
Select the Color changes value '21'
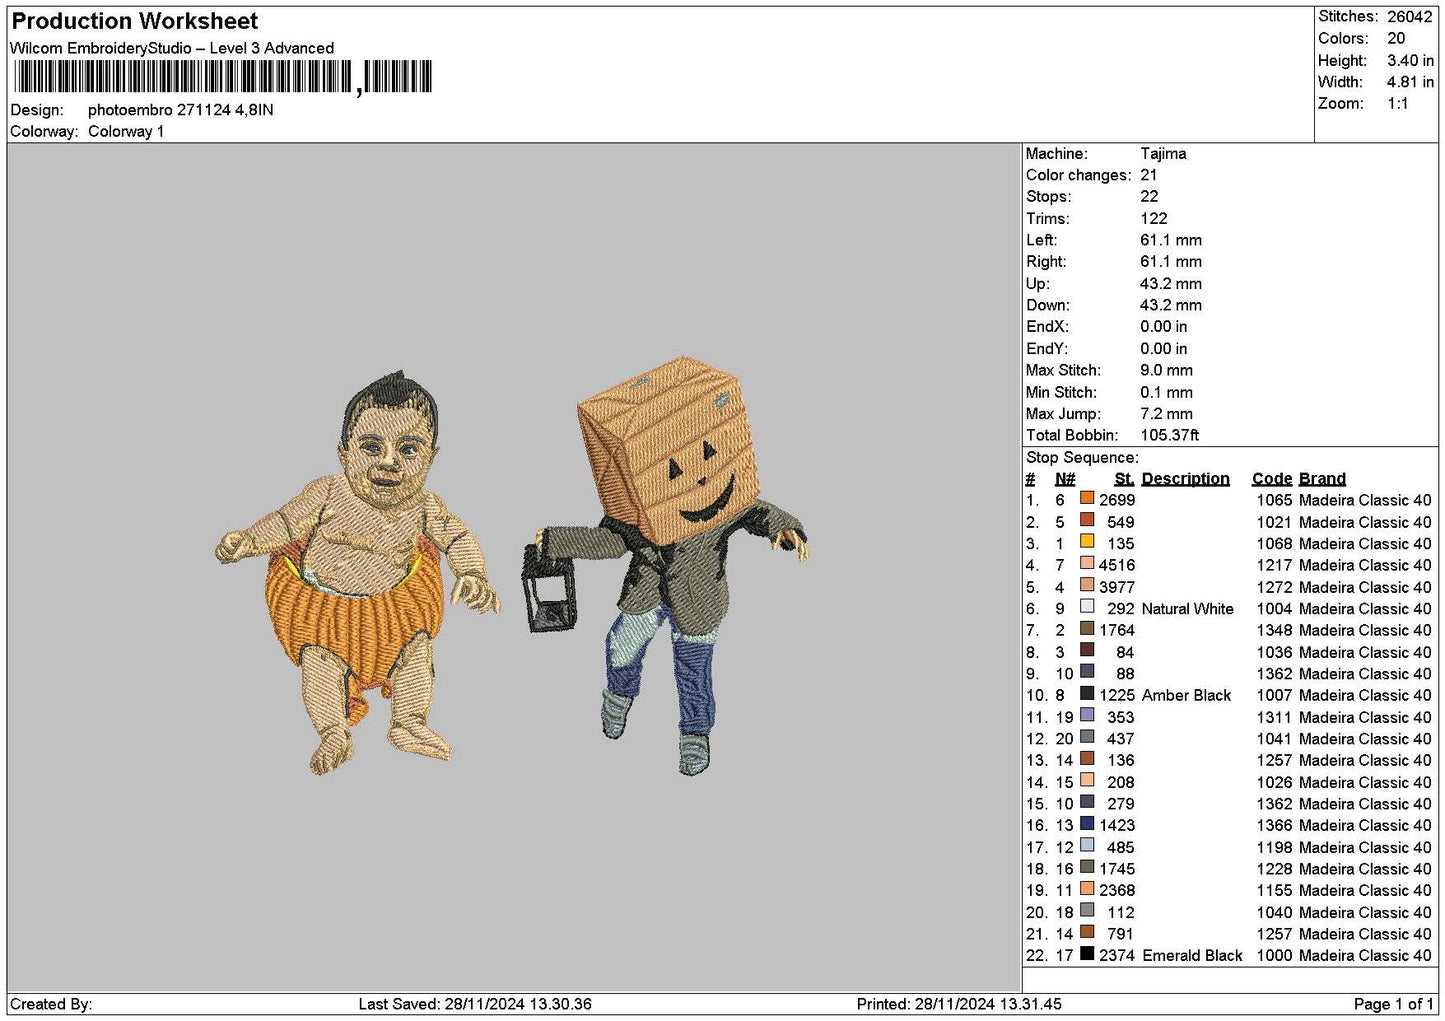[1149, 175]
